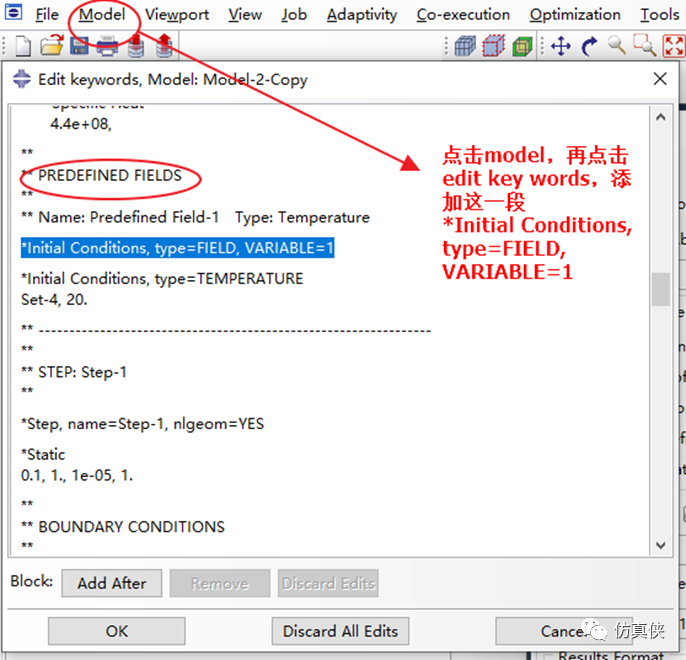Open the Job menu
686x660 pixels.
294,14
